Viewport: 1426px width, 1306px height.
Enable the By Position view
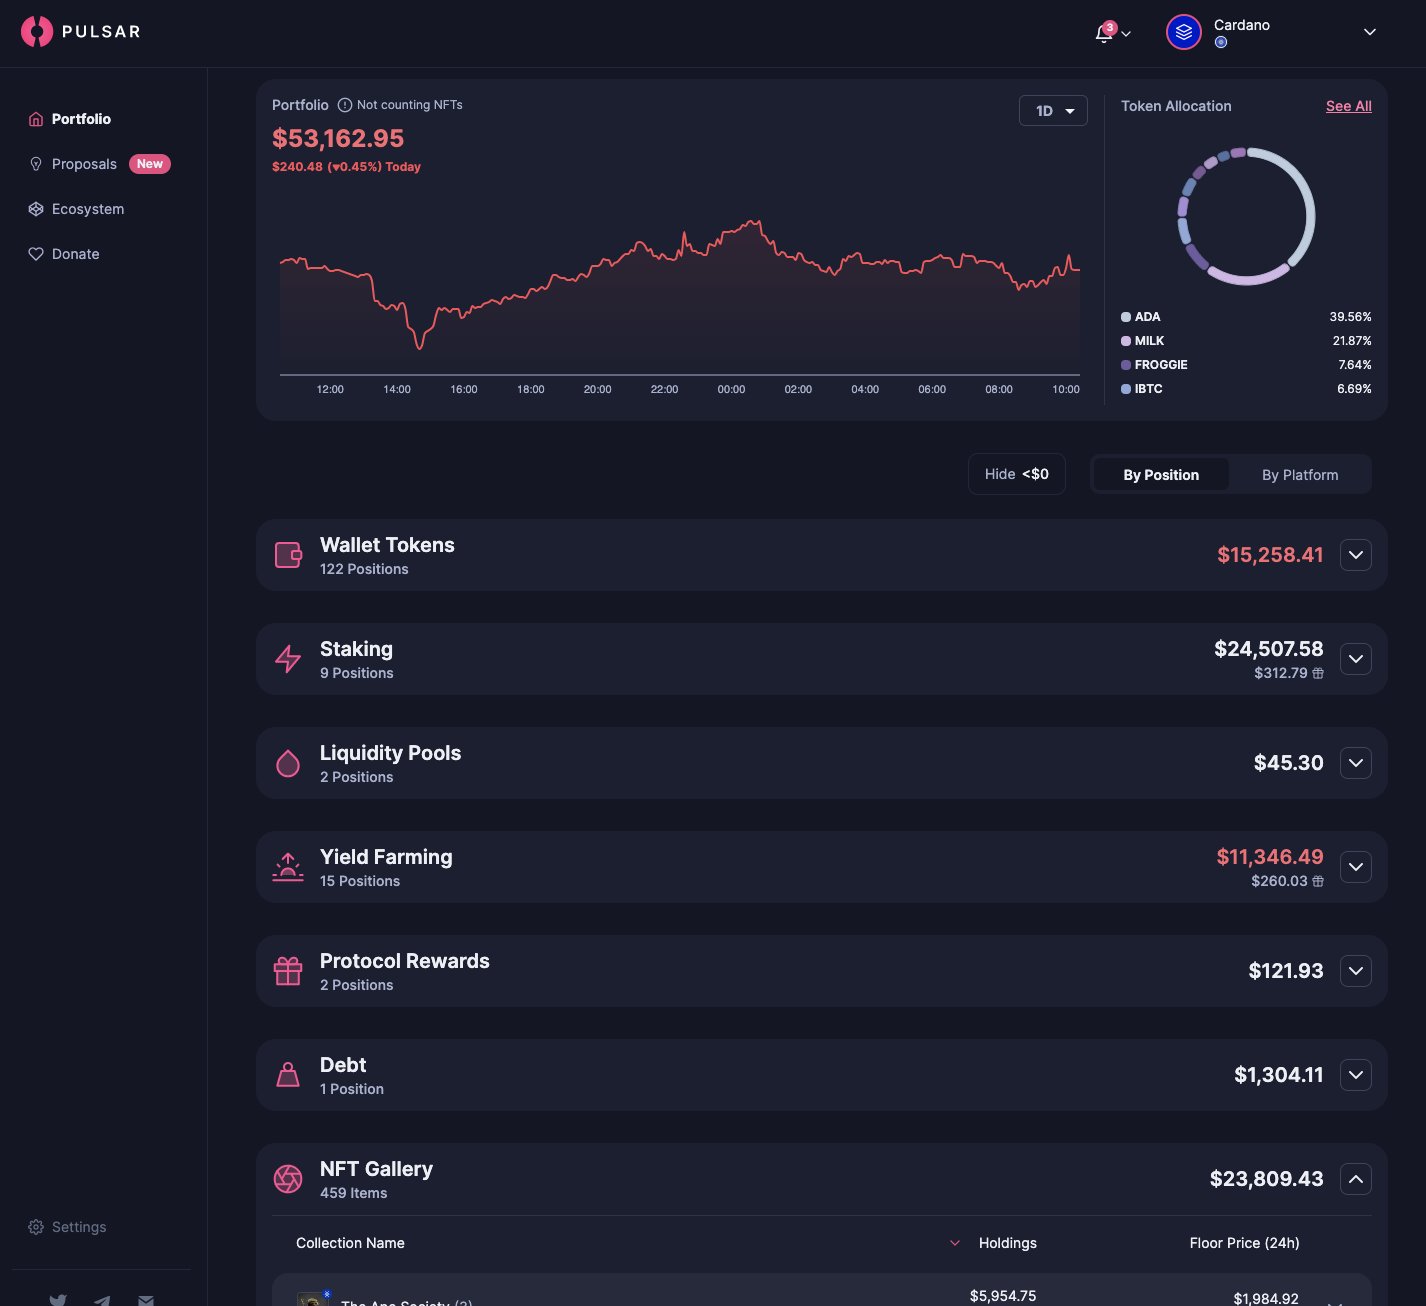(1161, 474)
